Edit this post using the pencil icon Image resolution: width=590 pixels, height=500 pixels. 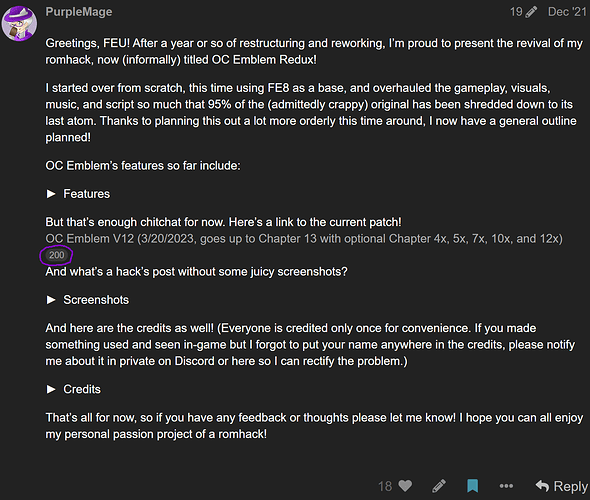[x=439, y=486]
